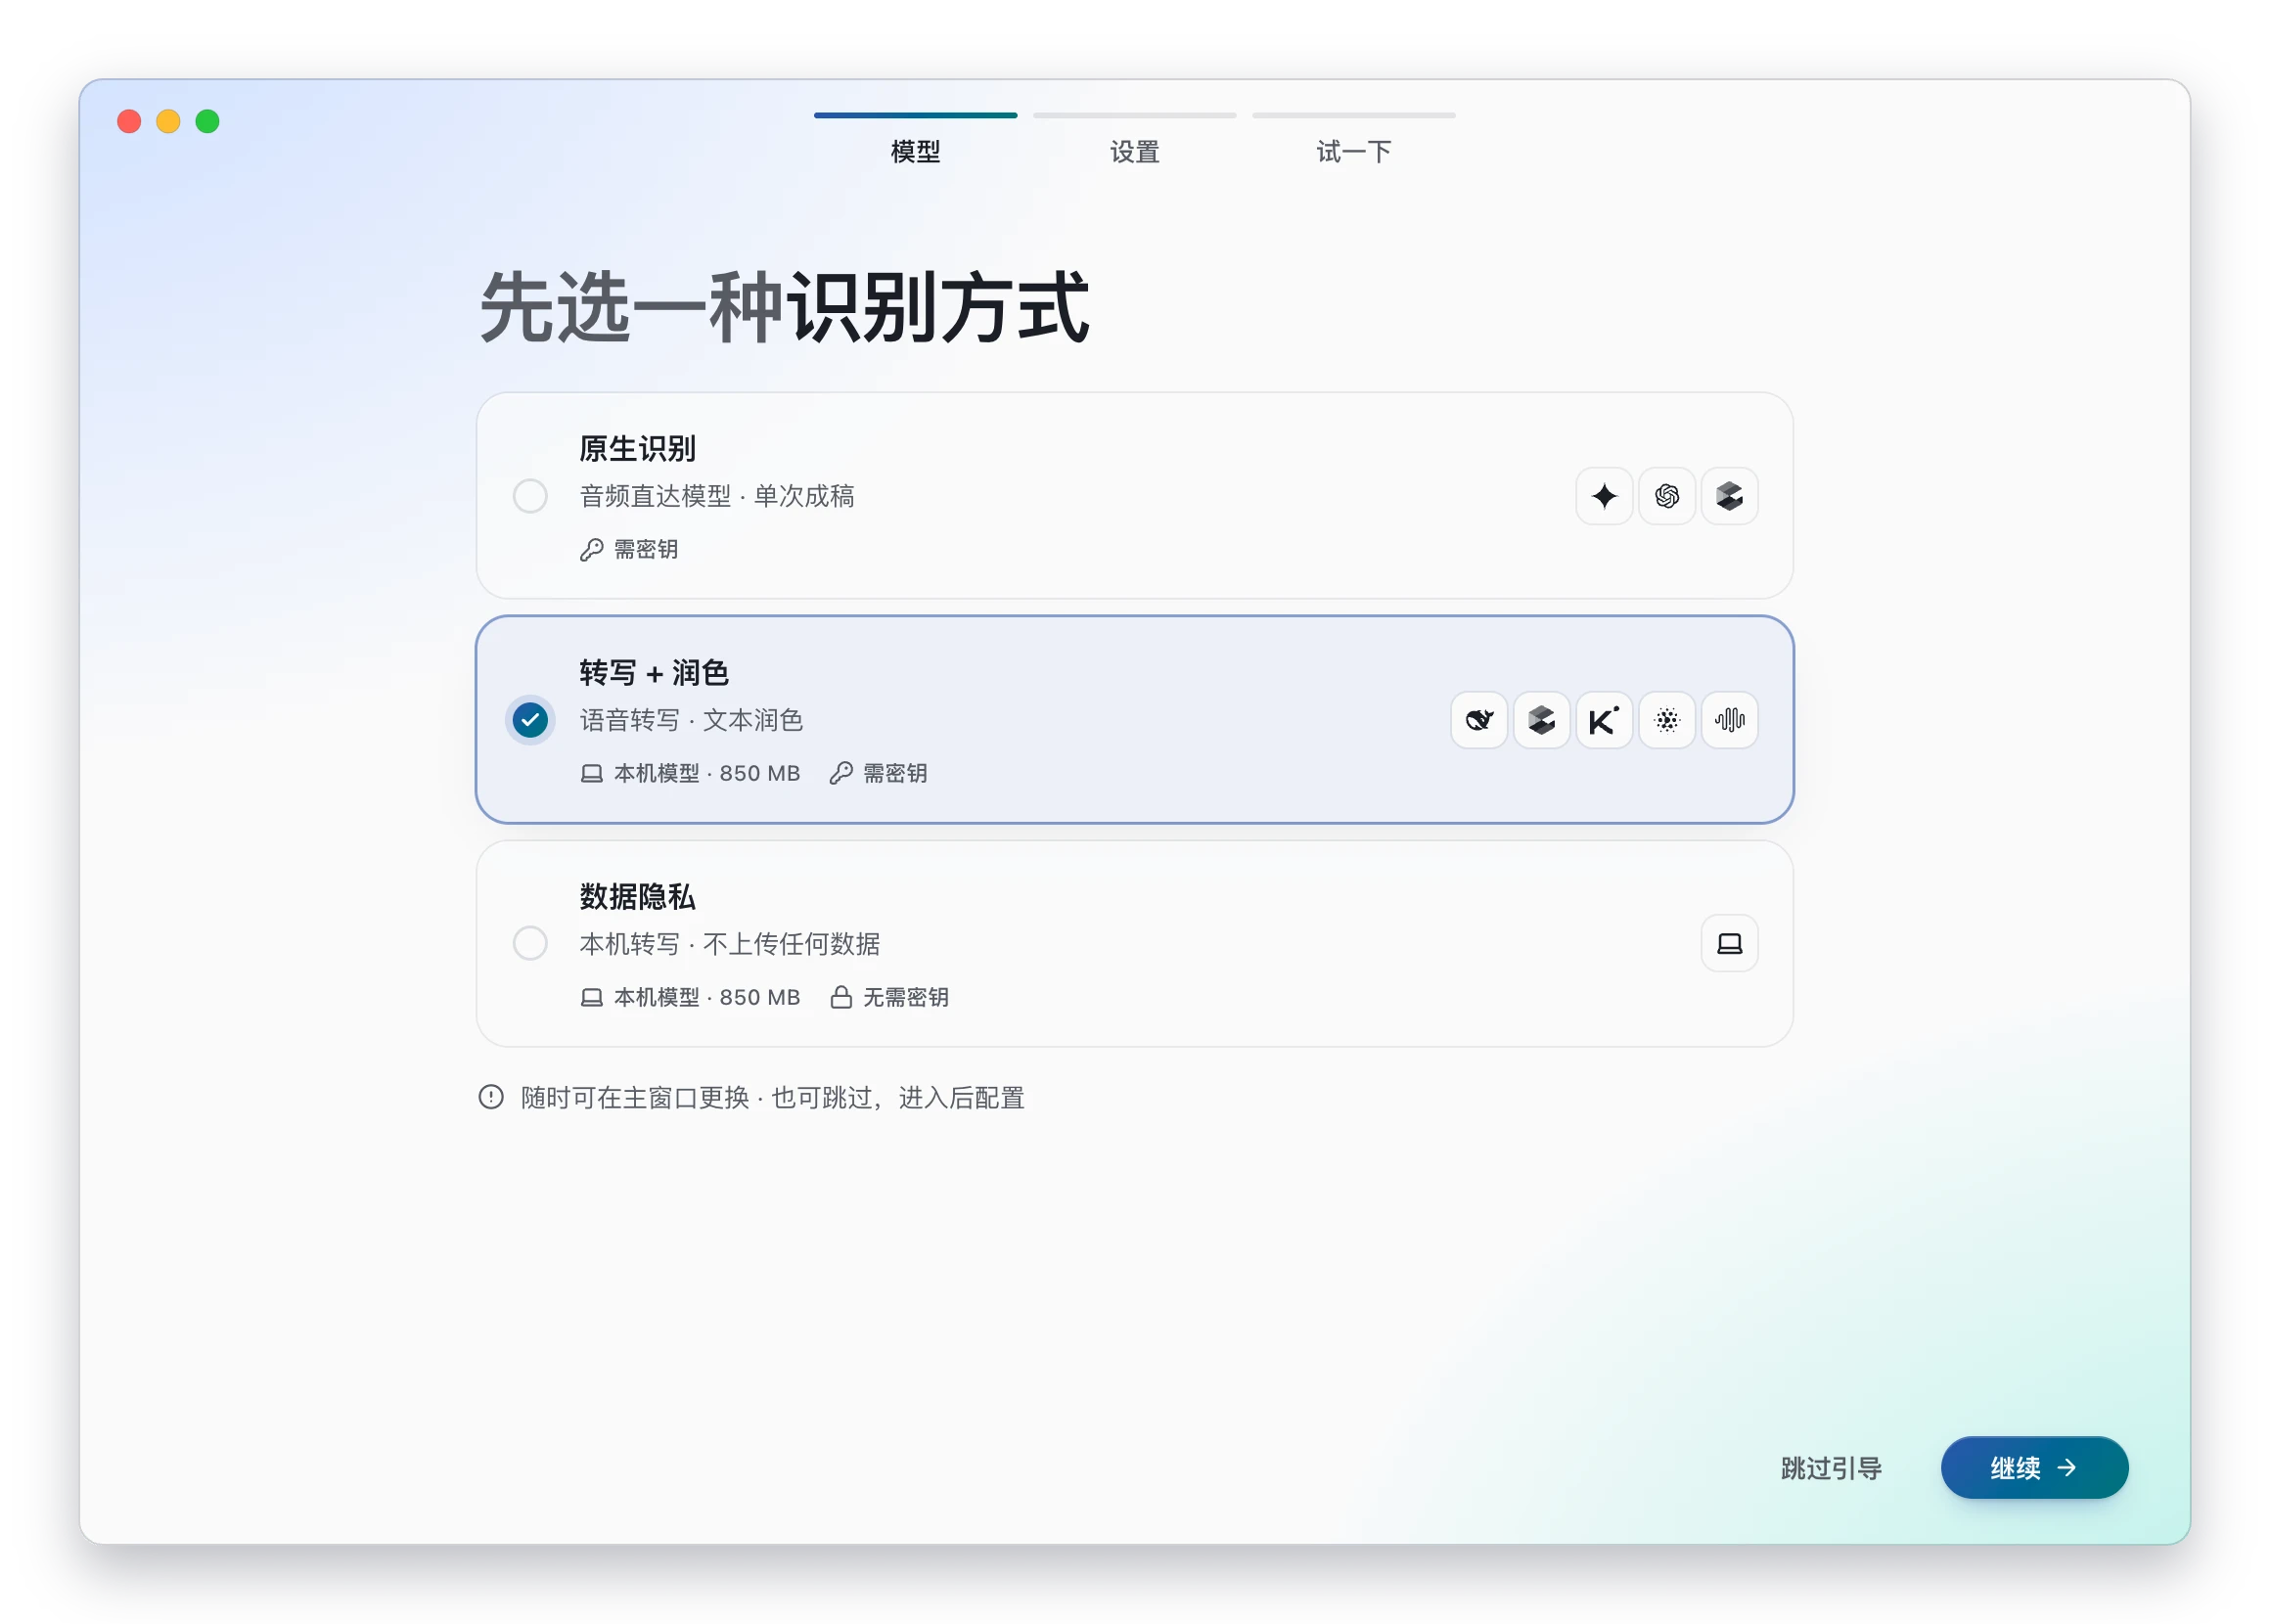The width and height of the screenshot is (2270, 1624).
Task: Click the 原生识别 card title
Action: (638, 449)
